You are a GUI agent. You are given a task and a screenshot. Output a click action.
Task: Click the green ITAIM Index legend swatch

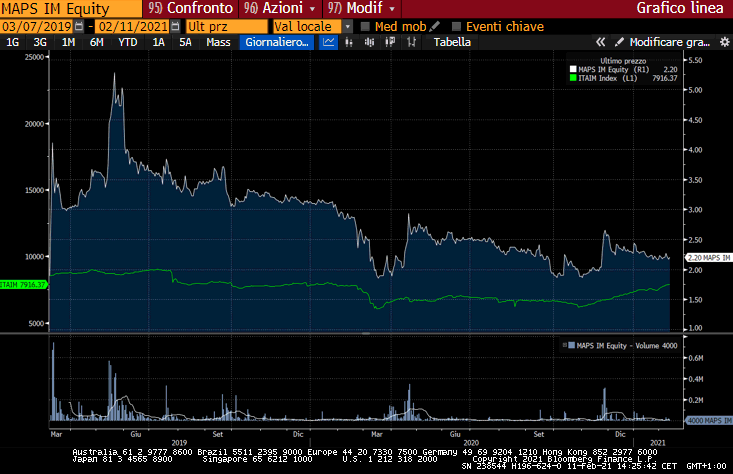tap(573, 77)
